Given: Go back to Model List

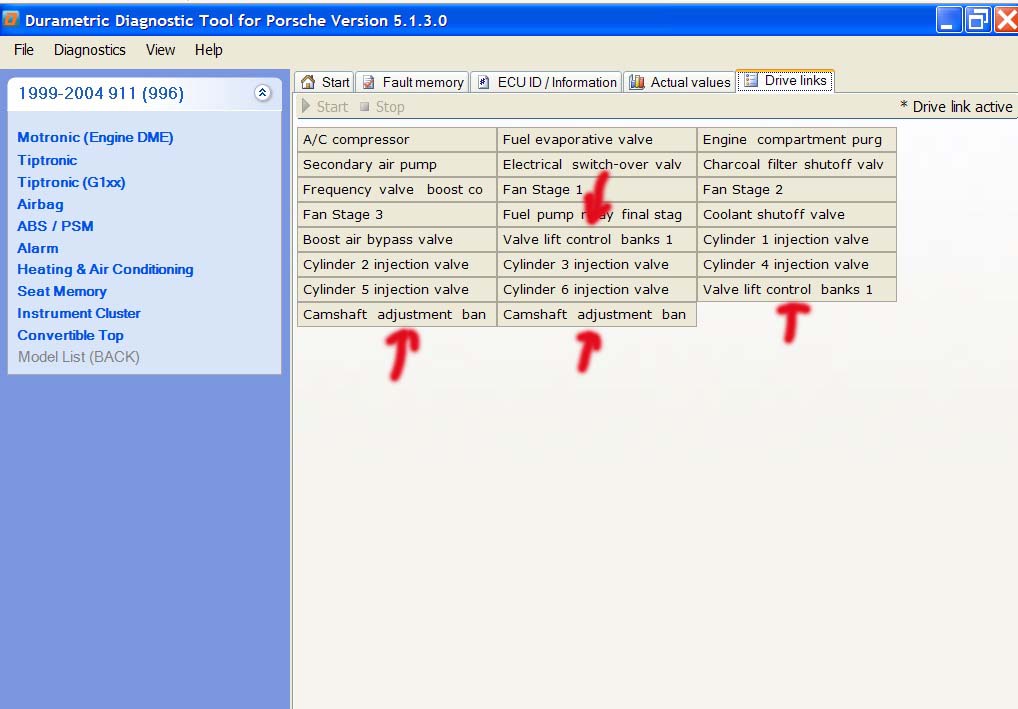Looking at the screenshot, I should click(79, 357).
